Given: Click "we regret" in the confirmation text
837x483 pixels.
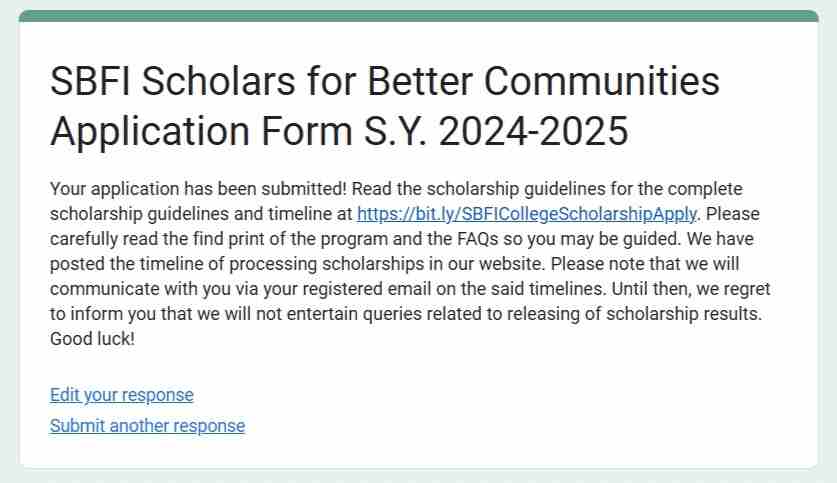Looking at the screenshot, I should click(x=738, y=289).
